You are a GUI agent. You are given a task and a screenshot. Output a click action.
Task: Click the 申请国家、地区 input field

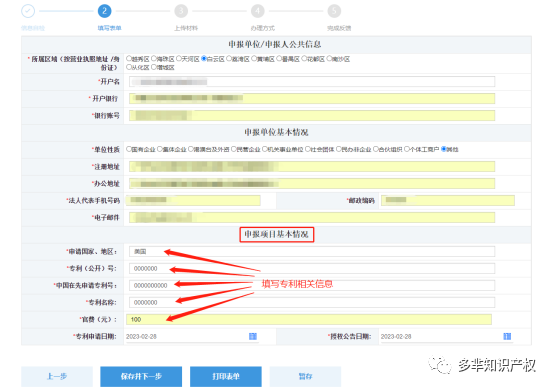click(x=312, y=251)
